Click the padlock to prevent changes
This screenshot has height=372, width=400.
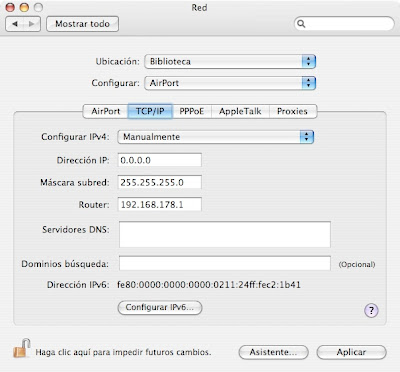click(x=22, y=348)
